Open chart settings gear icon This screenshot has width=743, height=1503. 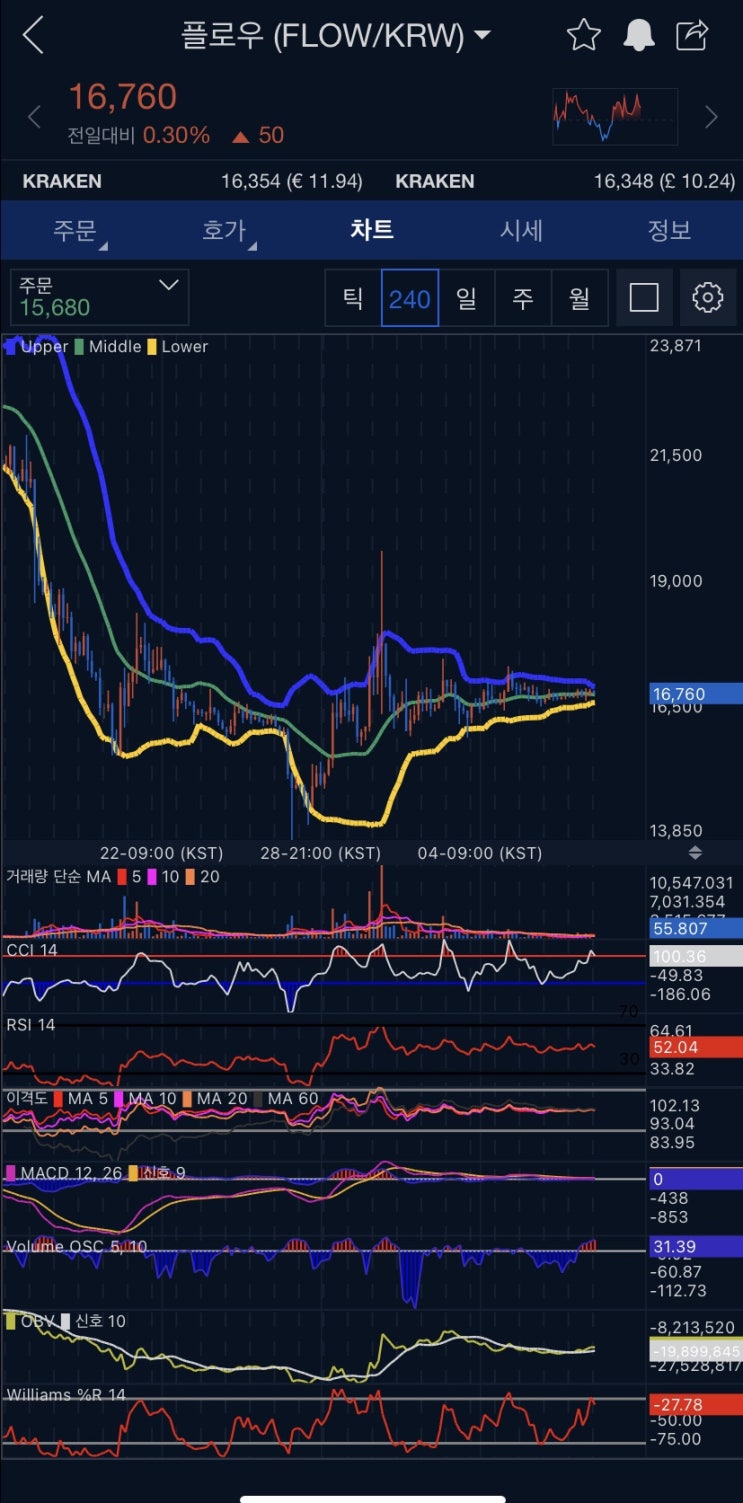(707, 297)
